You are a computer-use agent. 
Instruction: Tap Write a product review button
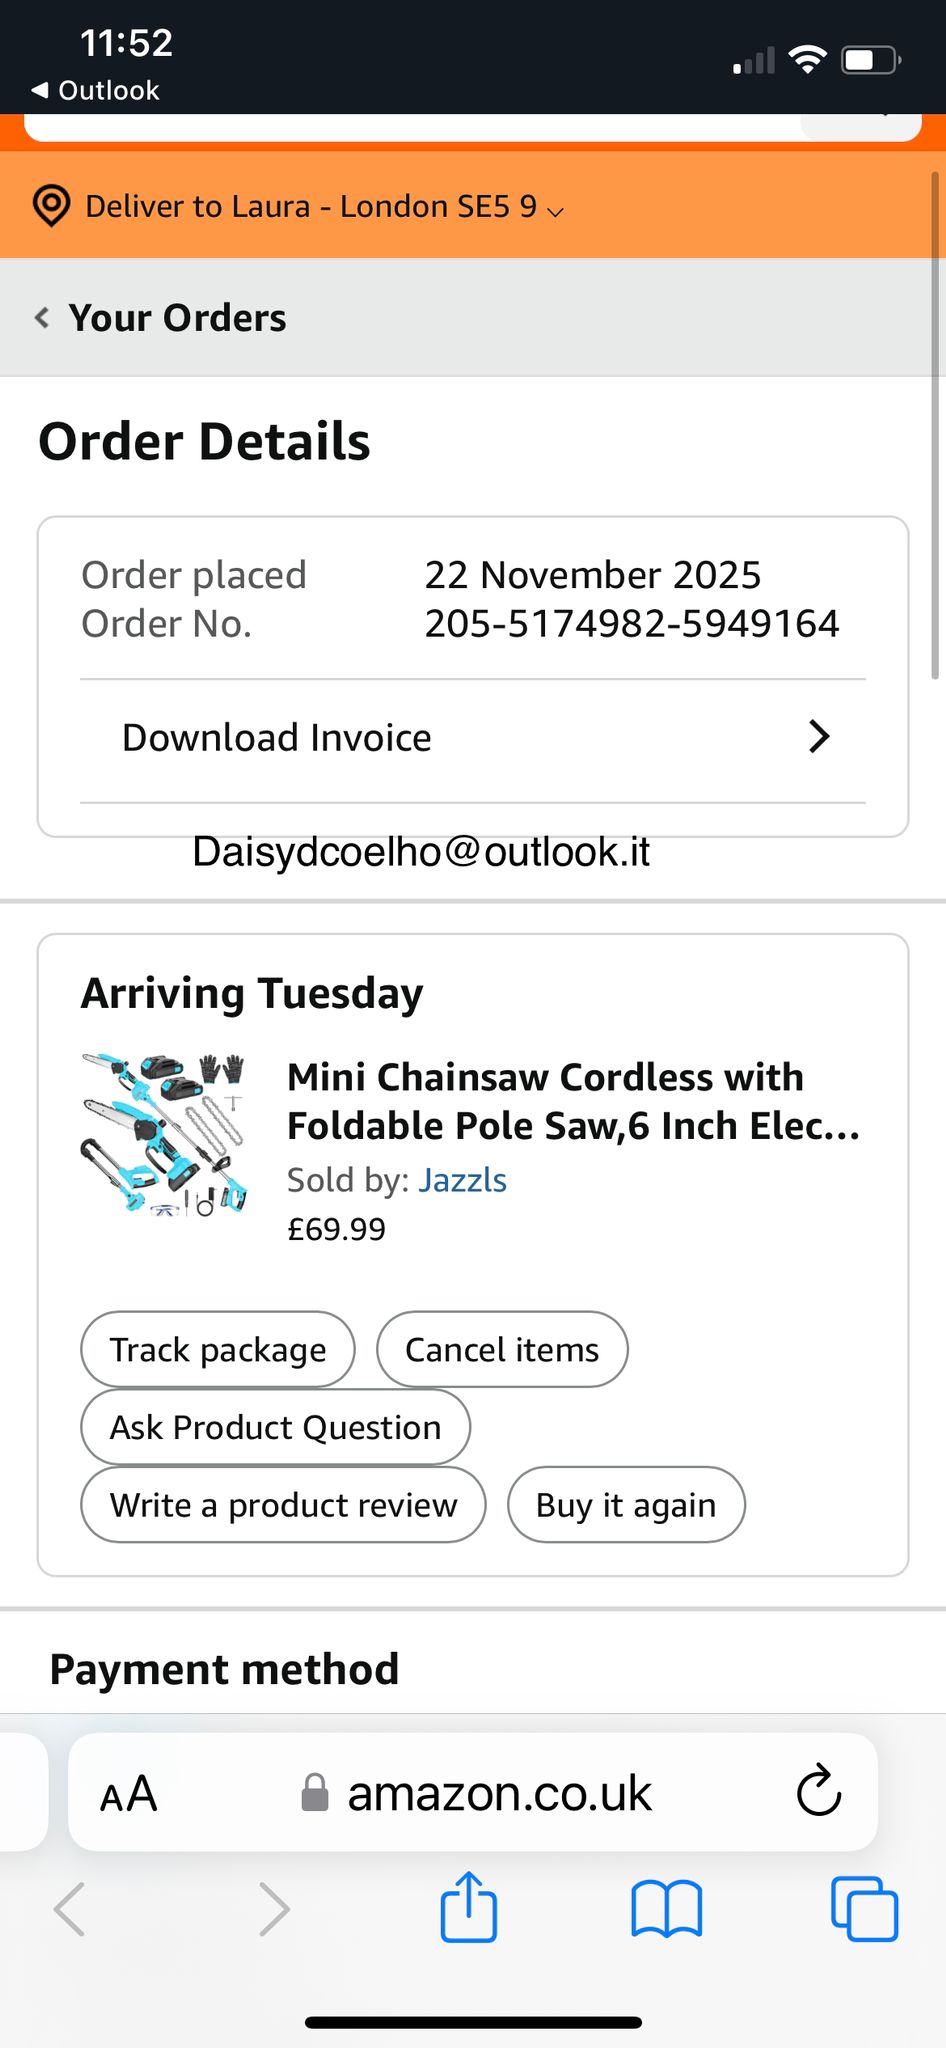coord(283,1505)
